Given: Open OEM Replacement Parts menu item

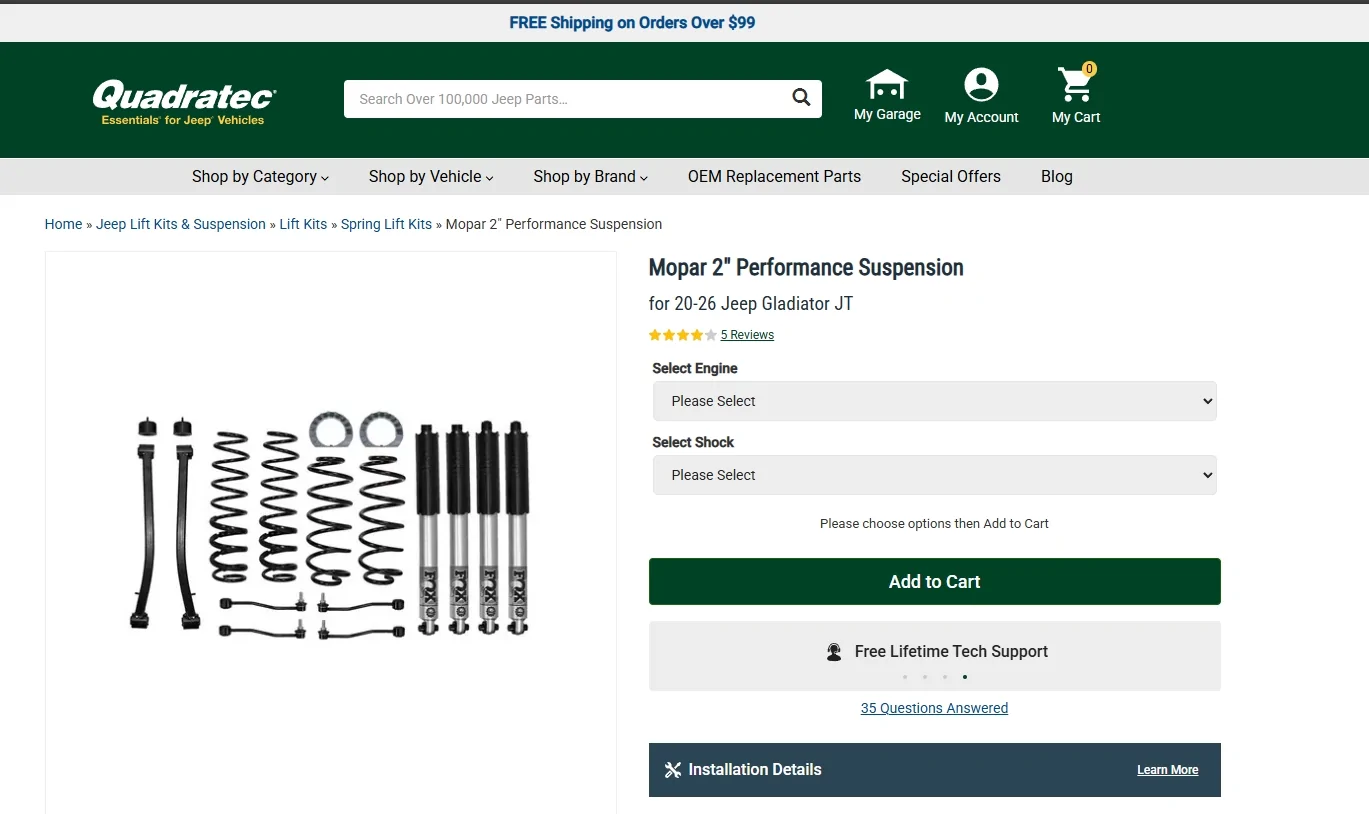Looking at the screenshot, I should (x=774, y=177).
